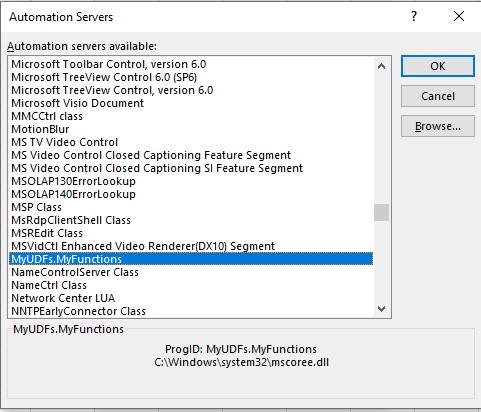481x412 pixels.
Task: Close the Automation Servers dialog
Action: click(459, 16)
